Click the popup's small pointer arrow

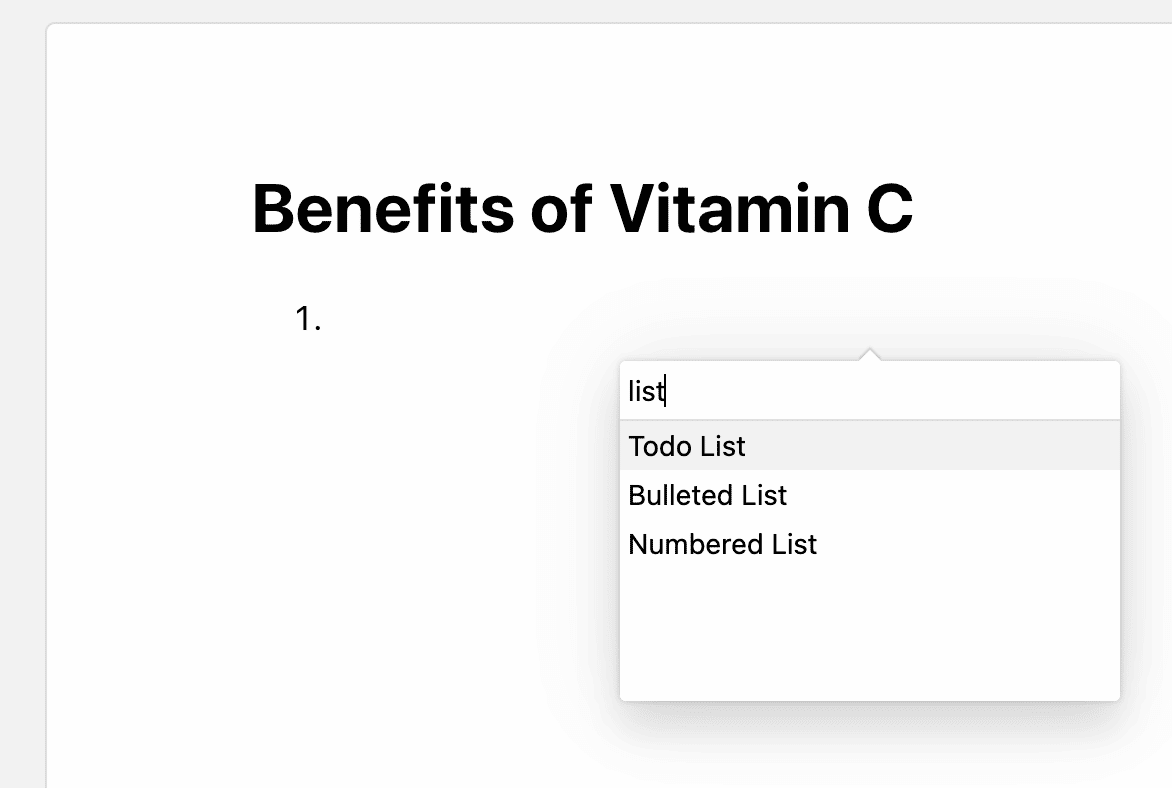(x=870, y=354)
